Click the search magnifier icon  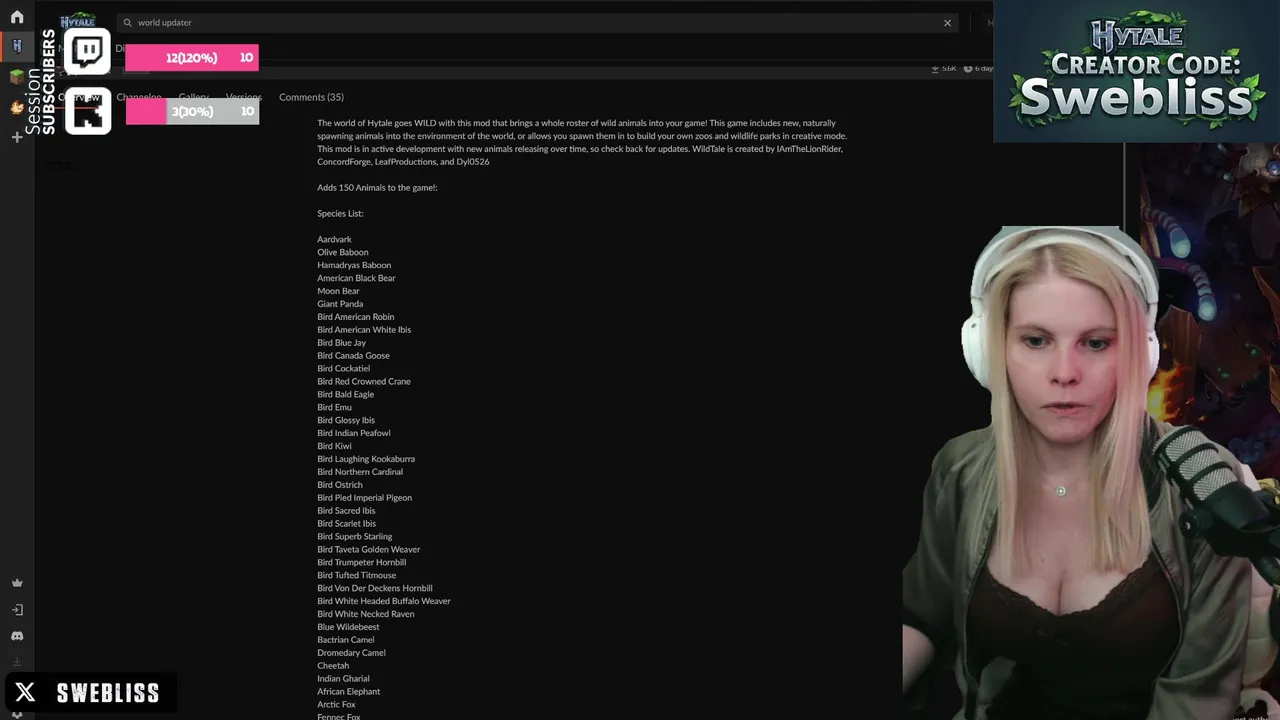tap(127, 22)
